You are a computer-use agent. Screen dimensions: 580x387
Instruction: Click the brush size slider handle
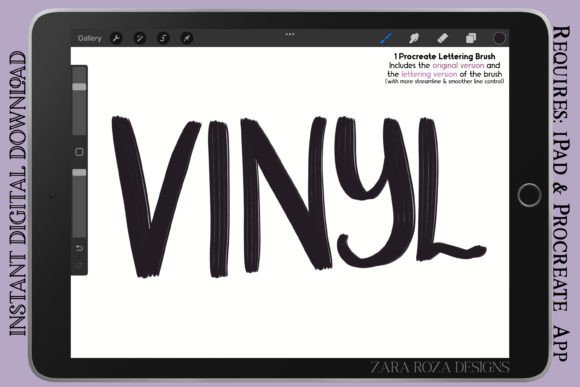tap(79, 87)
